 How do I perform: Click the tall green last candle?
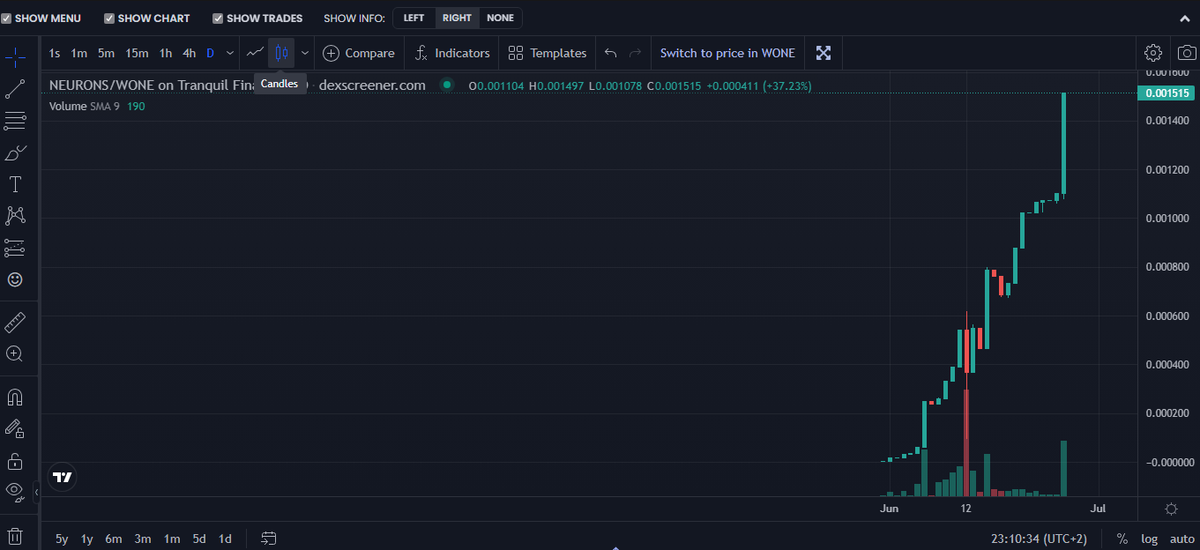[x=1064, y=144]
